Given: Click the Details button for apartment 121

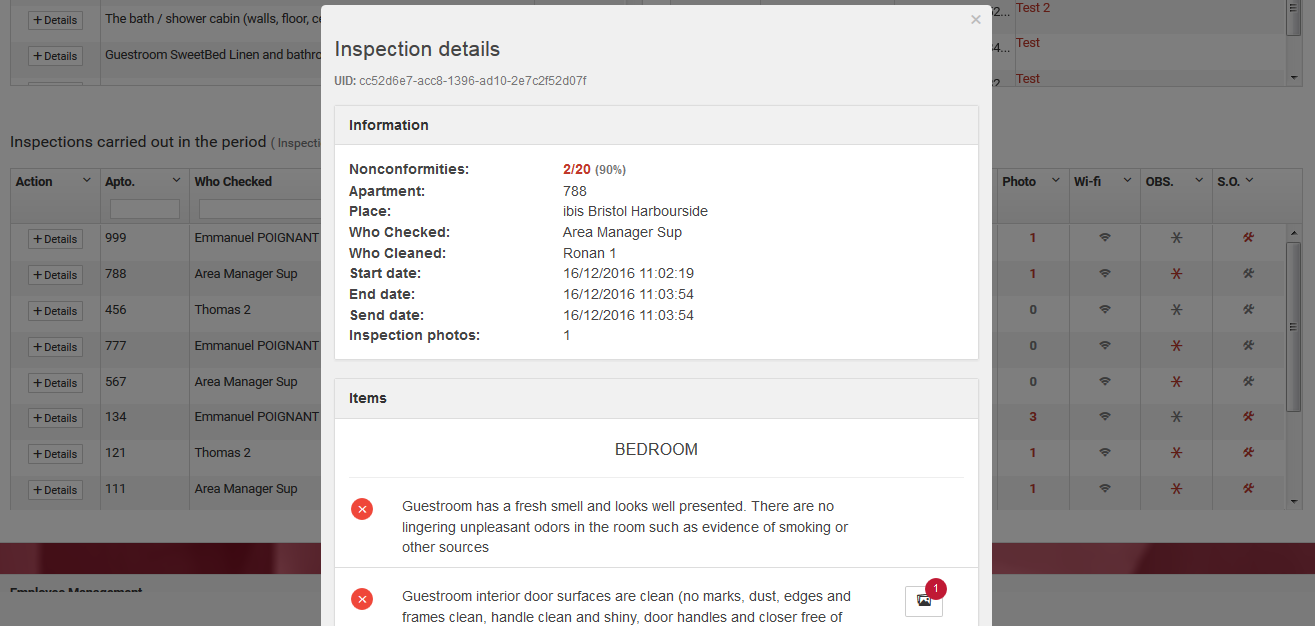Looking at the screenshot, I should tap(55, 454).
